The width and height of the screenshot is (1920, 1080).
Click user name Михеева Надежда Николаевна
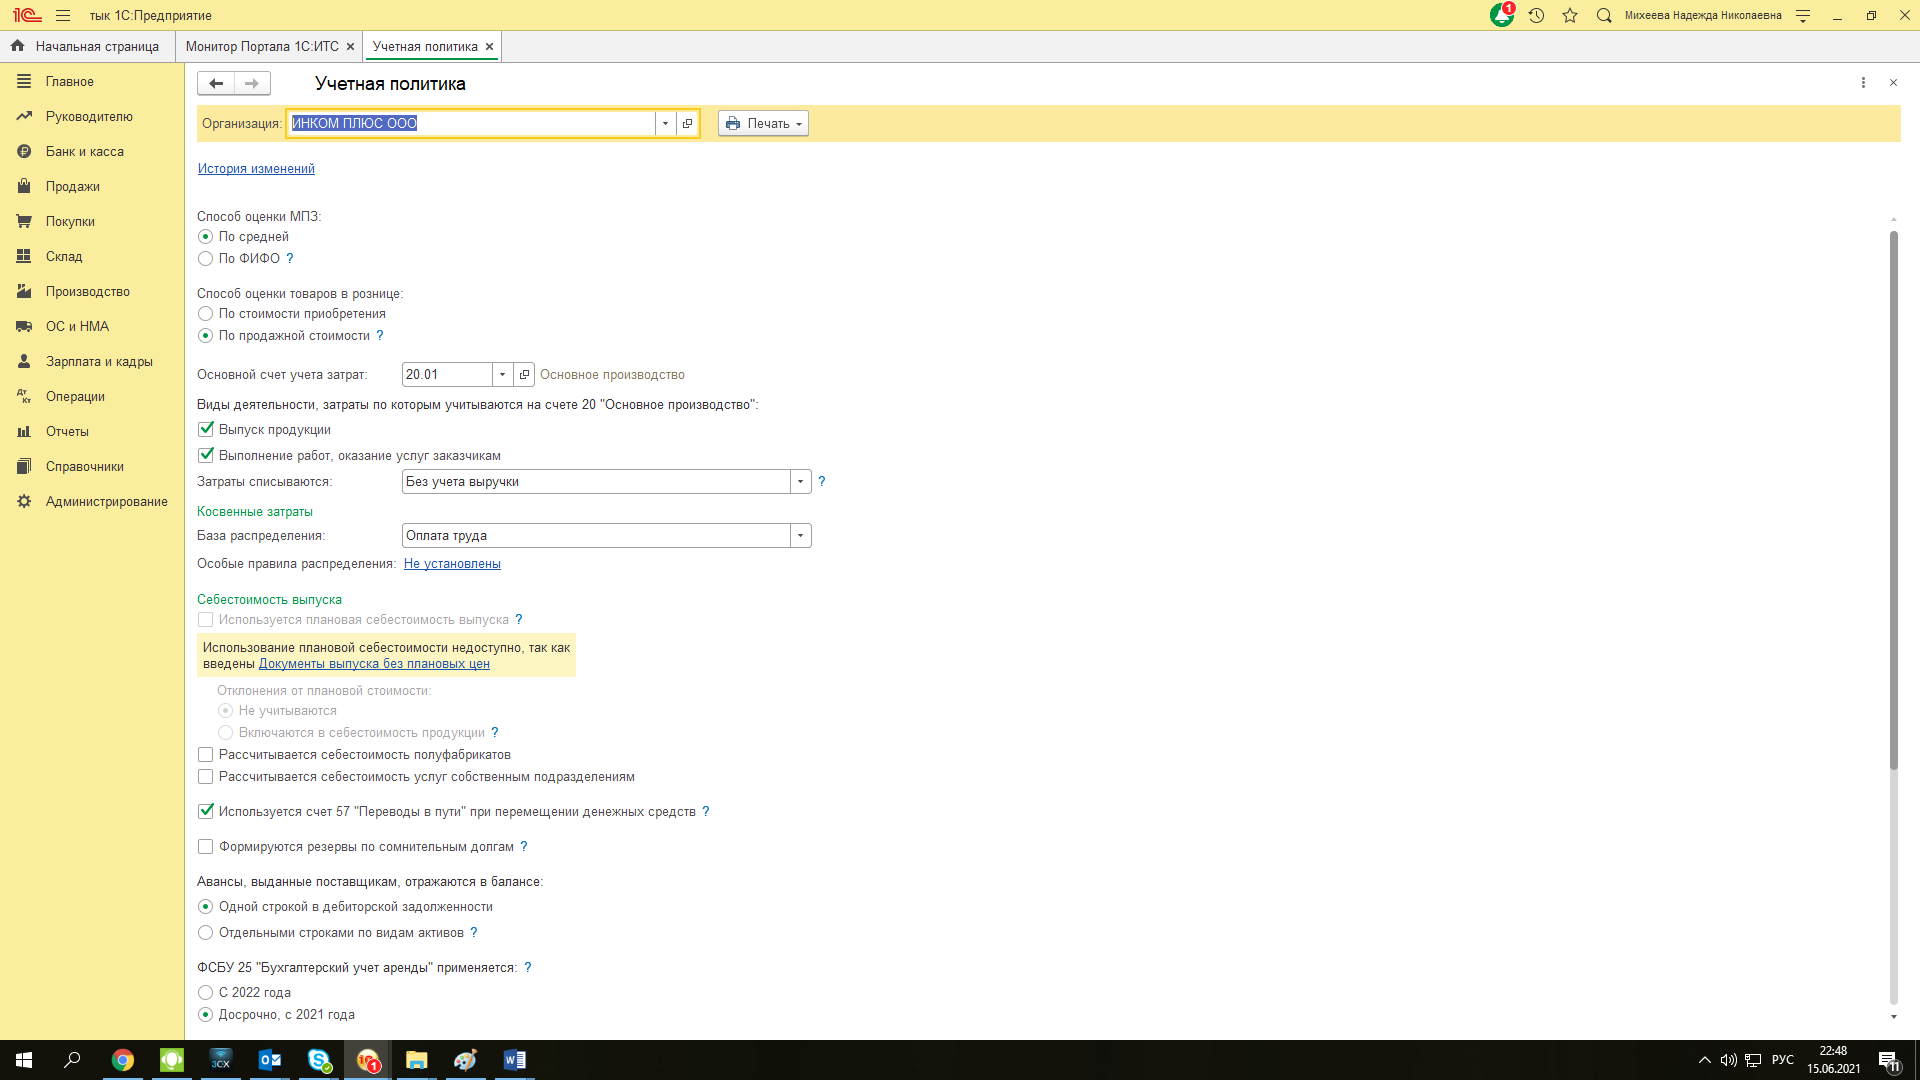(1703, 15)
